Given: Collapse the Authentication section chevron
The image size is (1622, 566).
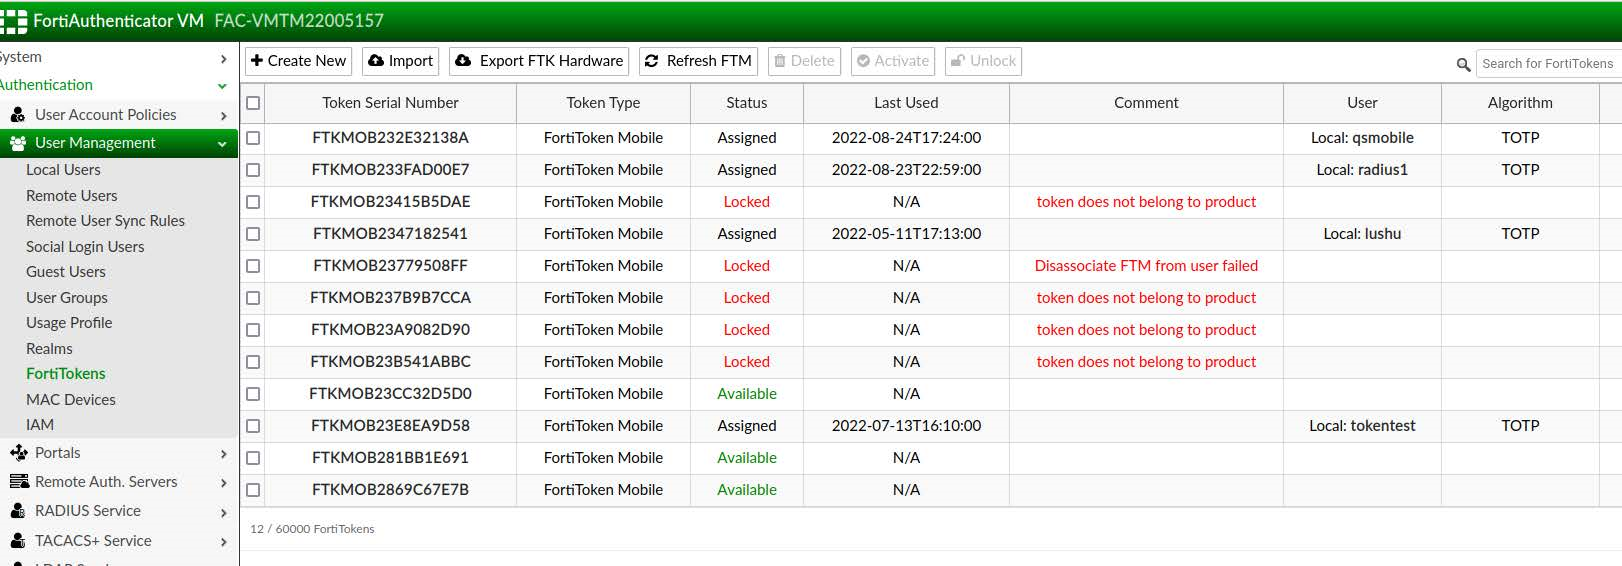Looking at the screenshot, I should coord(222,86).
